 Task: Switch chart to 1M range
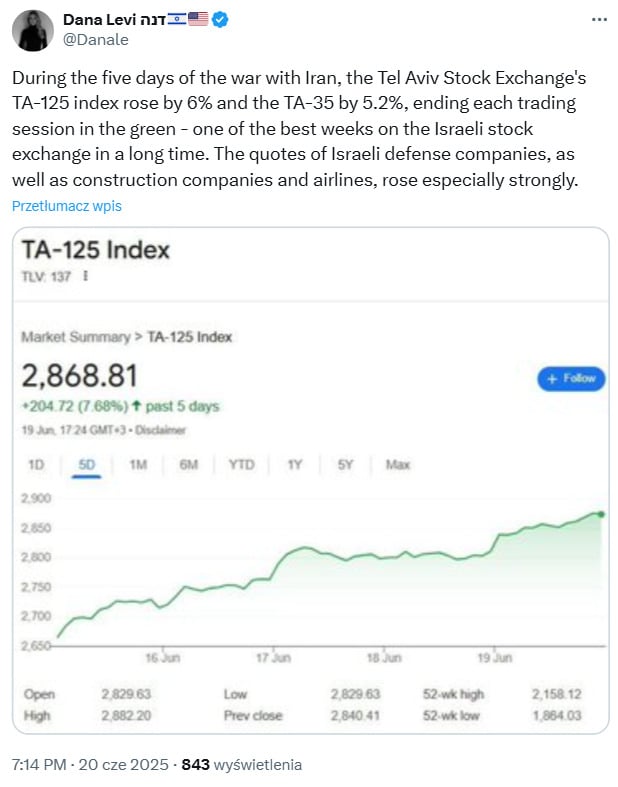138,465
